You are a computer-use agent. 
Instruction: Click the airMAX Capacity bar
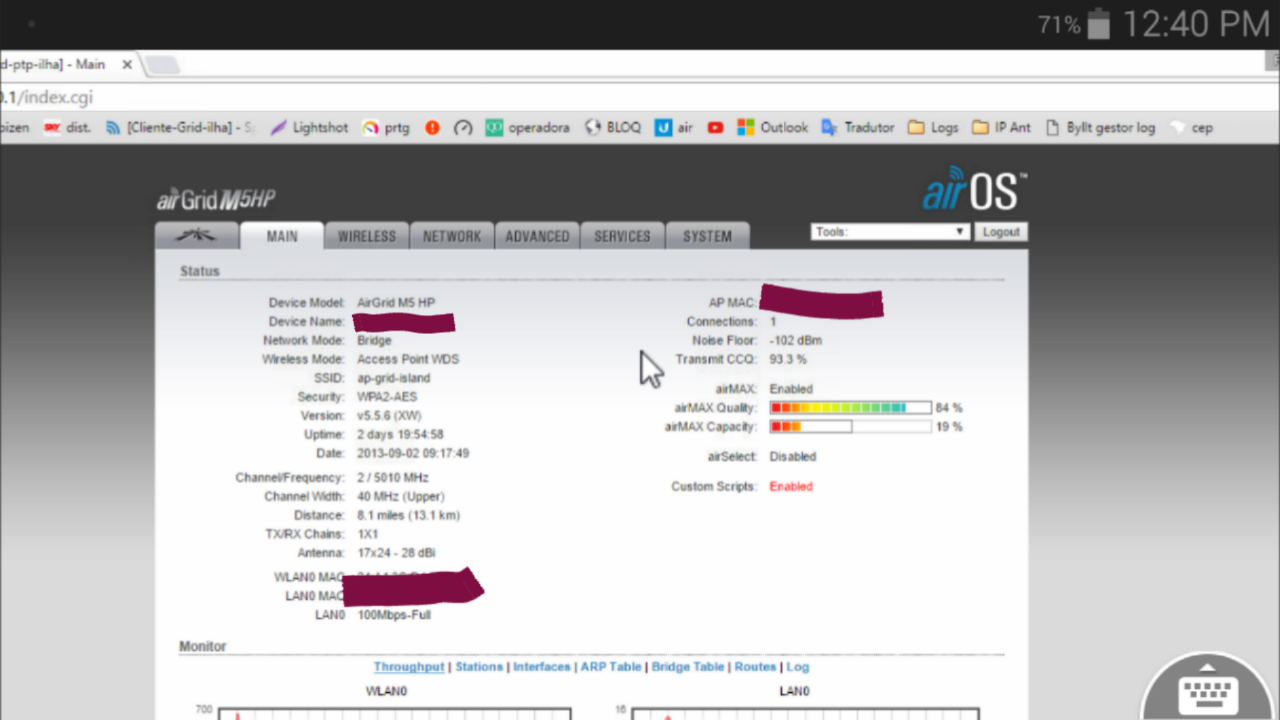(850, 427)
